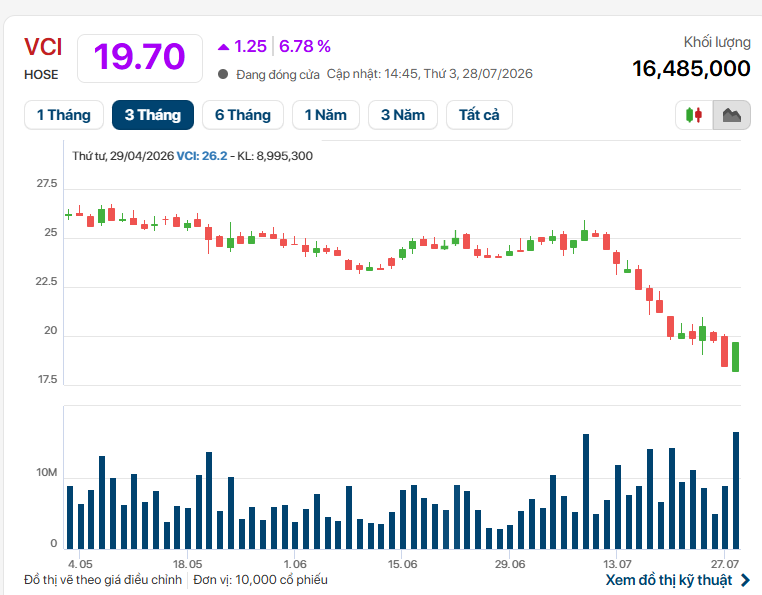
Task: Select the 1 Tháng time range
Action: [64, 115]
